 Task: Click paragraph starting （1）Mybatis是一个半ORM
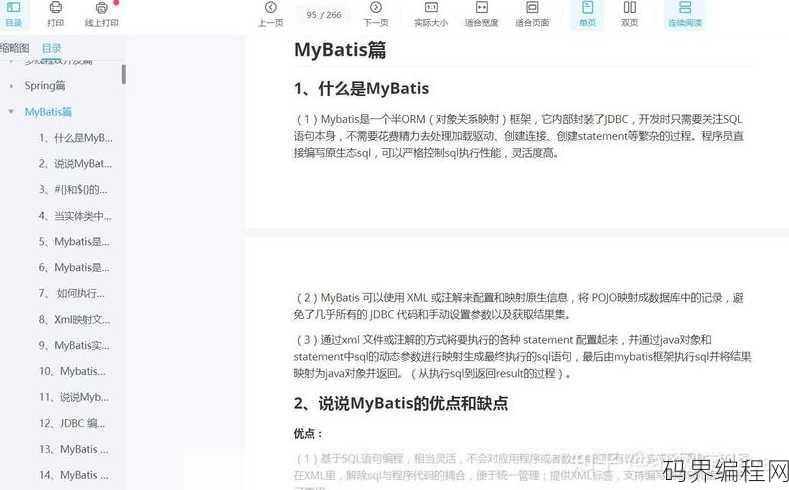coord(519,136)
